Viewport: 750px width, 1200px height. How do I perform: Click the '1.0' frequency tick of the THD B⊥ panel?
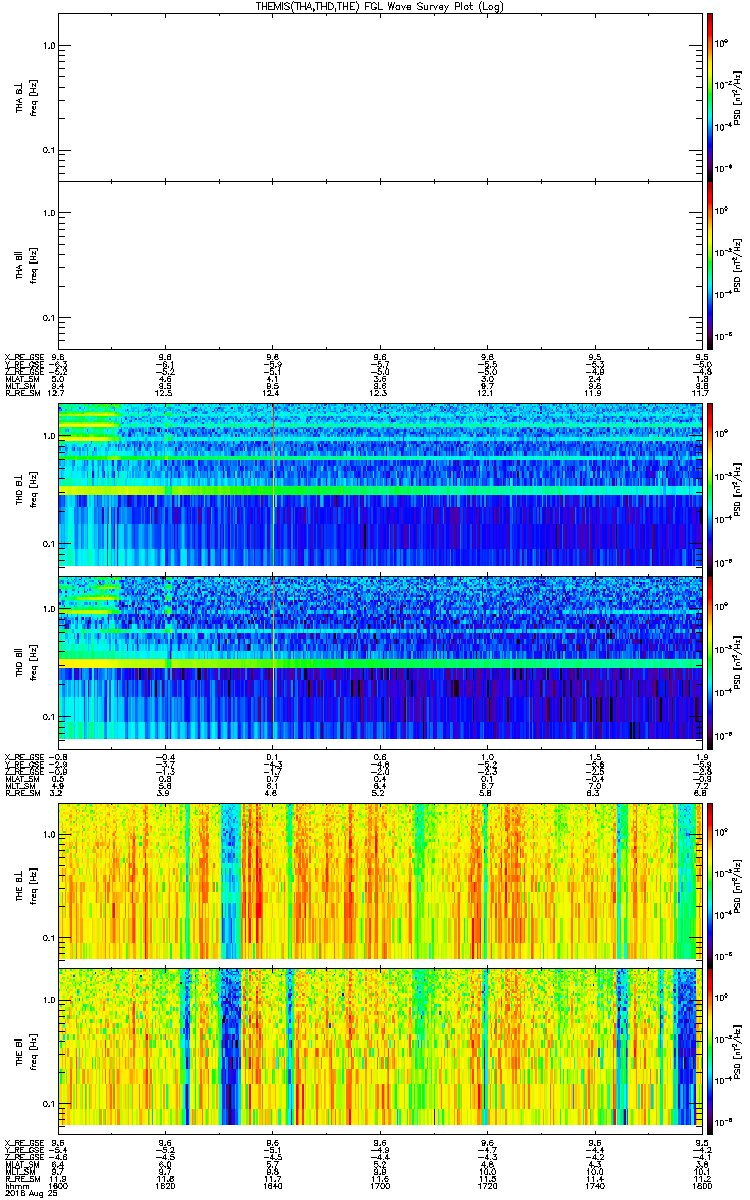(x=48, y=436)
